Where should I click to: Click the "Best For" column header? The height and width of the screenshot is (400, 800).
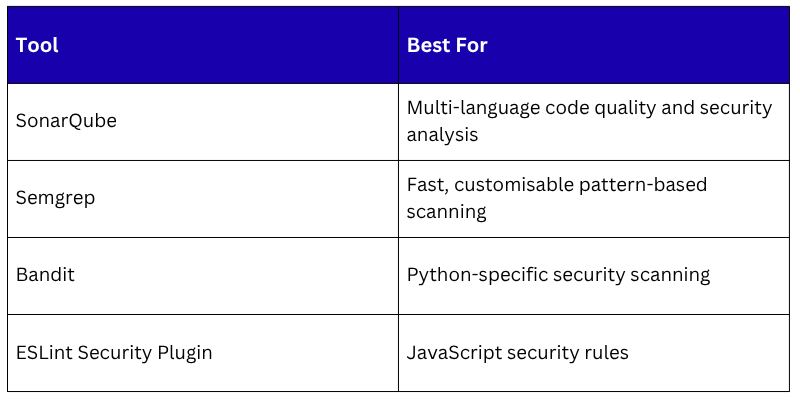(447, 46)
